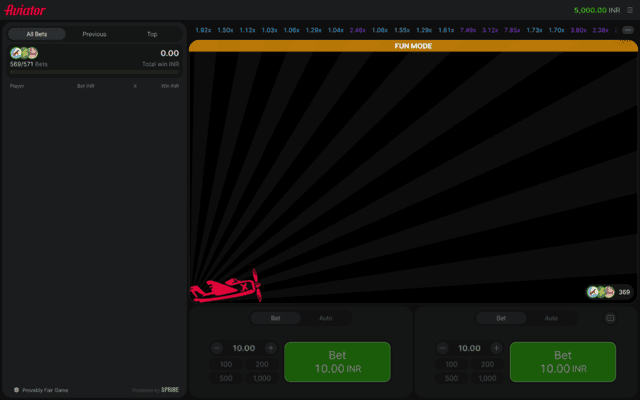Click the 2.46x history multiplier
Viewport: 640px width, 400px height.
[x=358, y=30]
